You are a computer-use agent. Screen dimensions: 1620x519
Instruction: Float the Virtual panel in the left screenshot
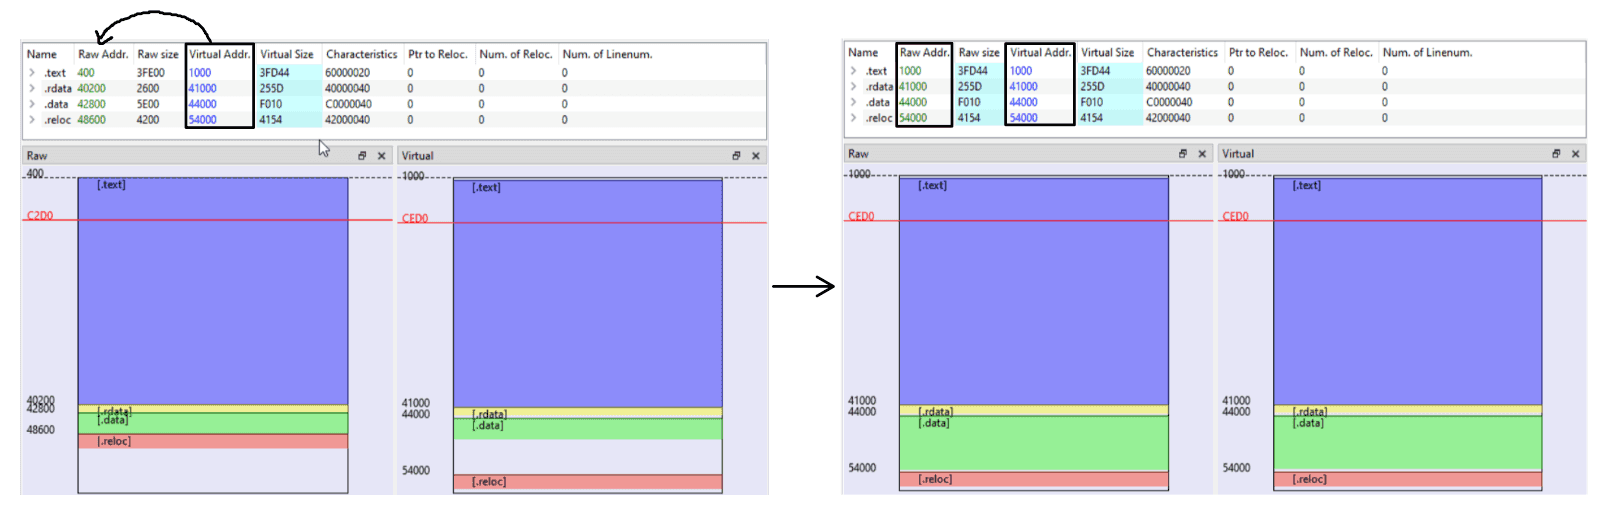point(736,156)
